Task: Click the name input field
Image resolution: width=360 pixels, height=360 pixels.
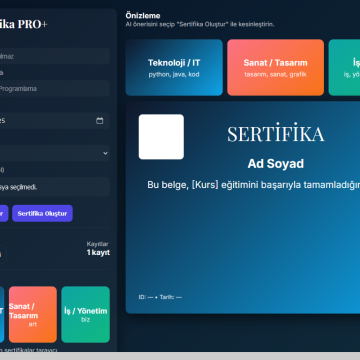Action: [x=55, y=56]
